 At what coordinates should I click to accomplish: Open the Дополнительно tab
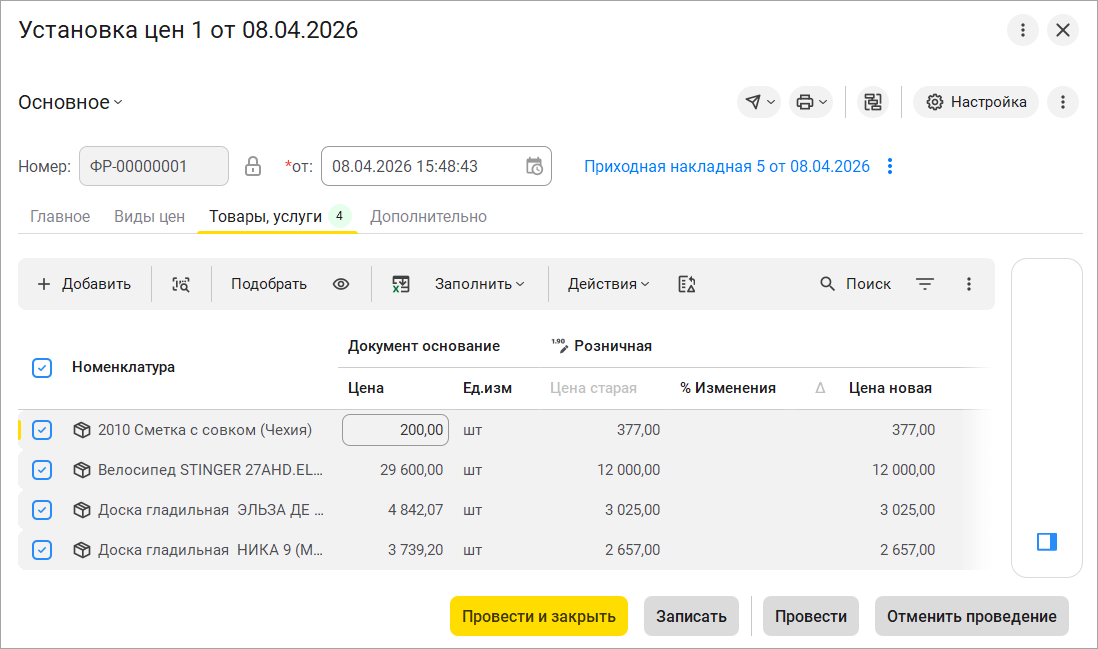click(x=428, y=216)
